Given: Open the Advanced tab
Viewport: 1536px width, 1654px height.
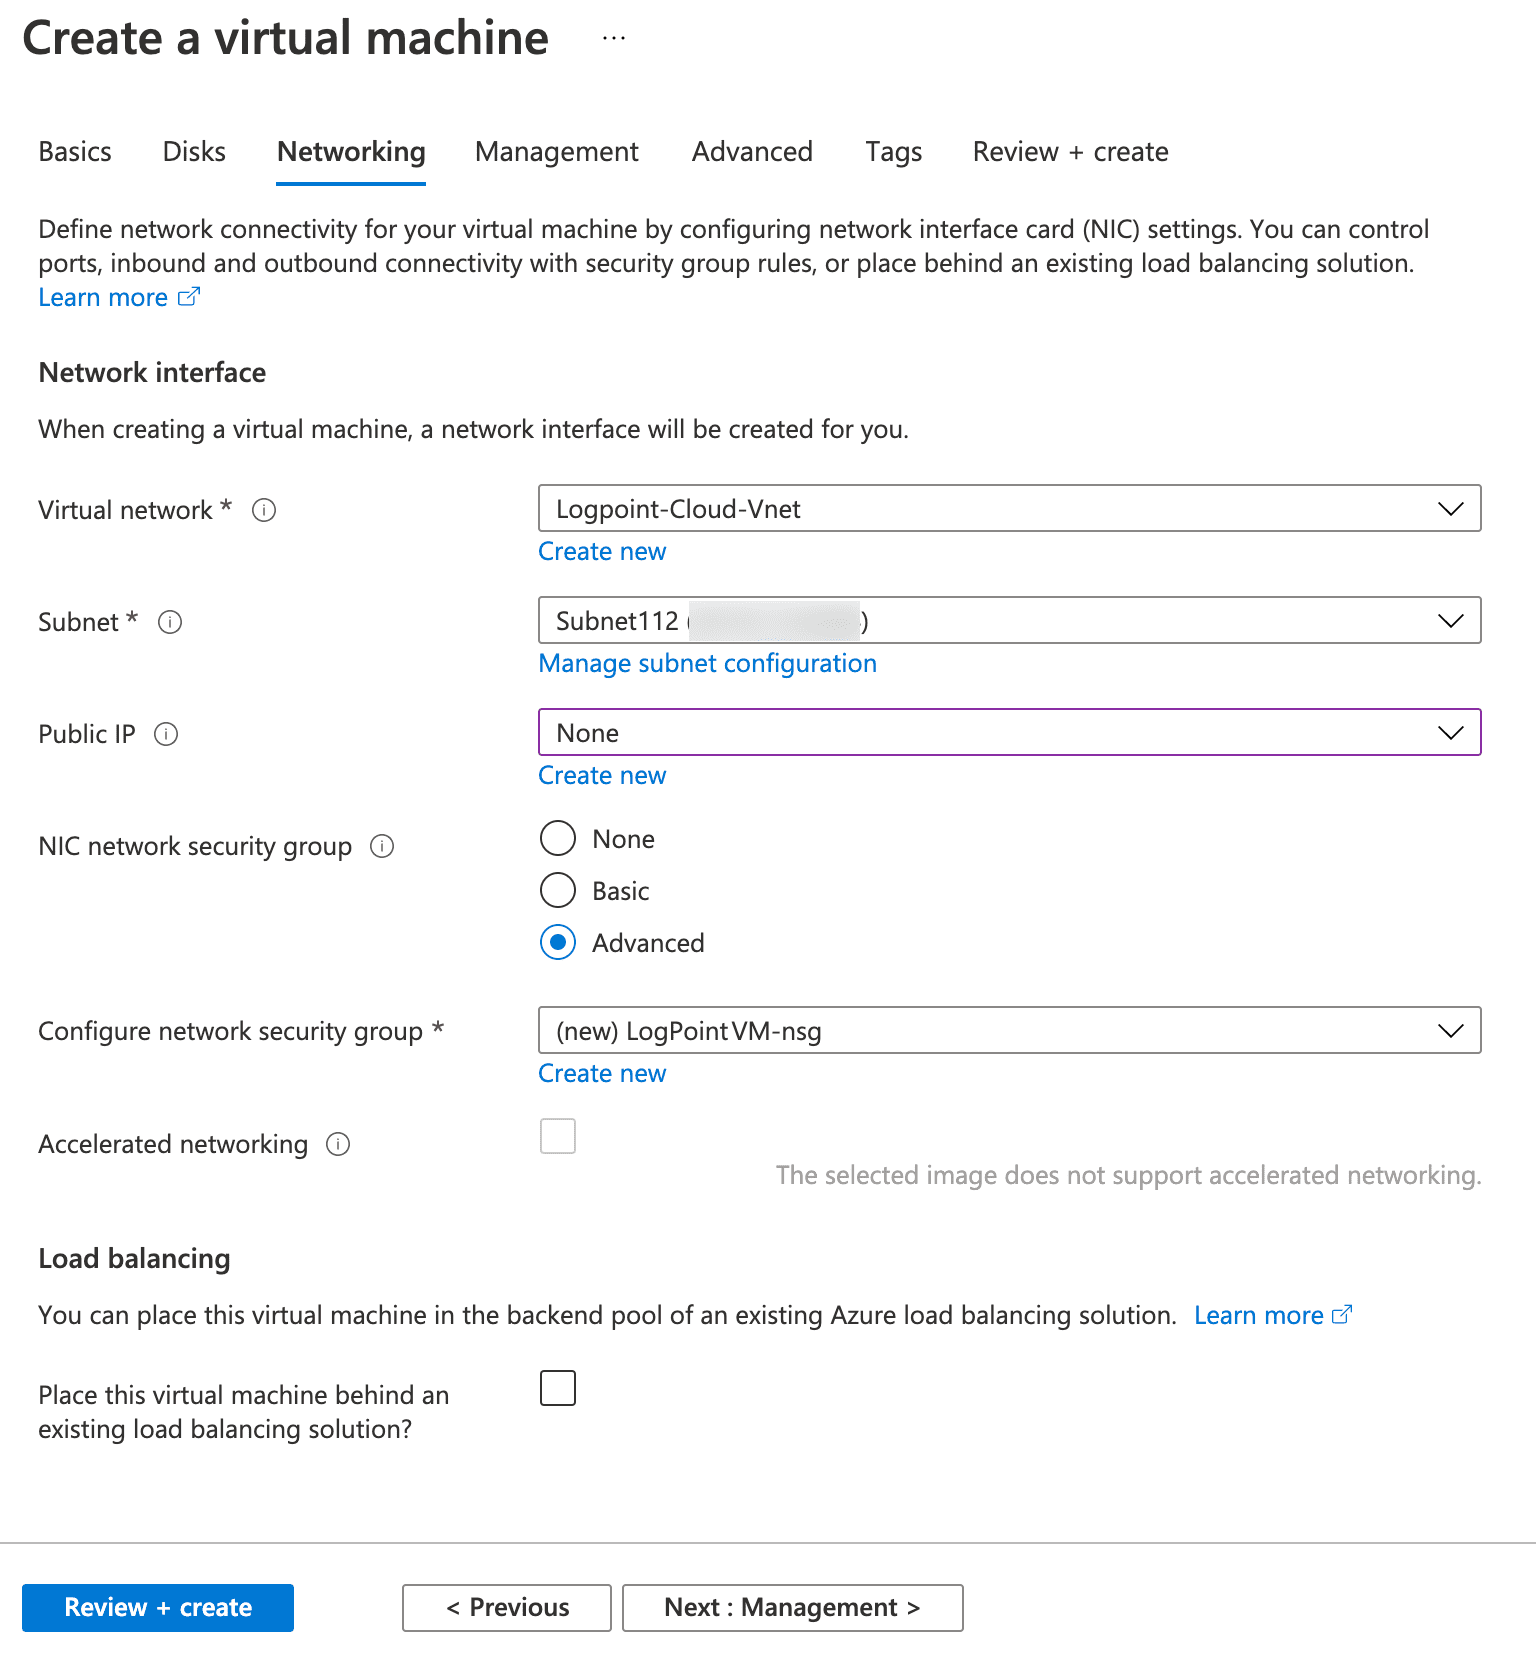Looking at the screenshot, I should coord(752,152).
